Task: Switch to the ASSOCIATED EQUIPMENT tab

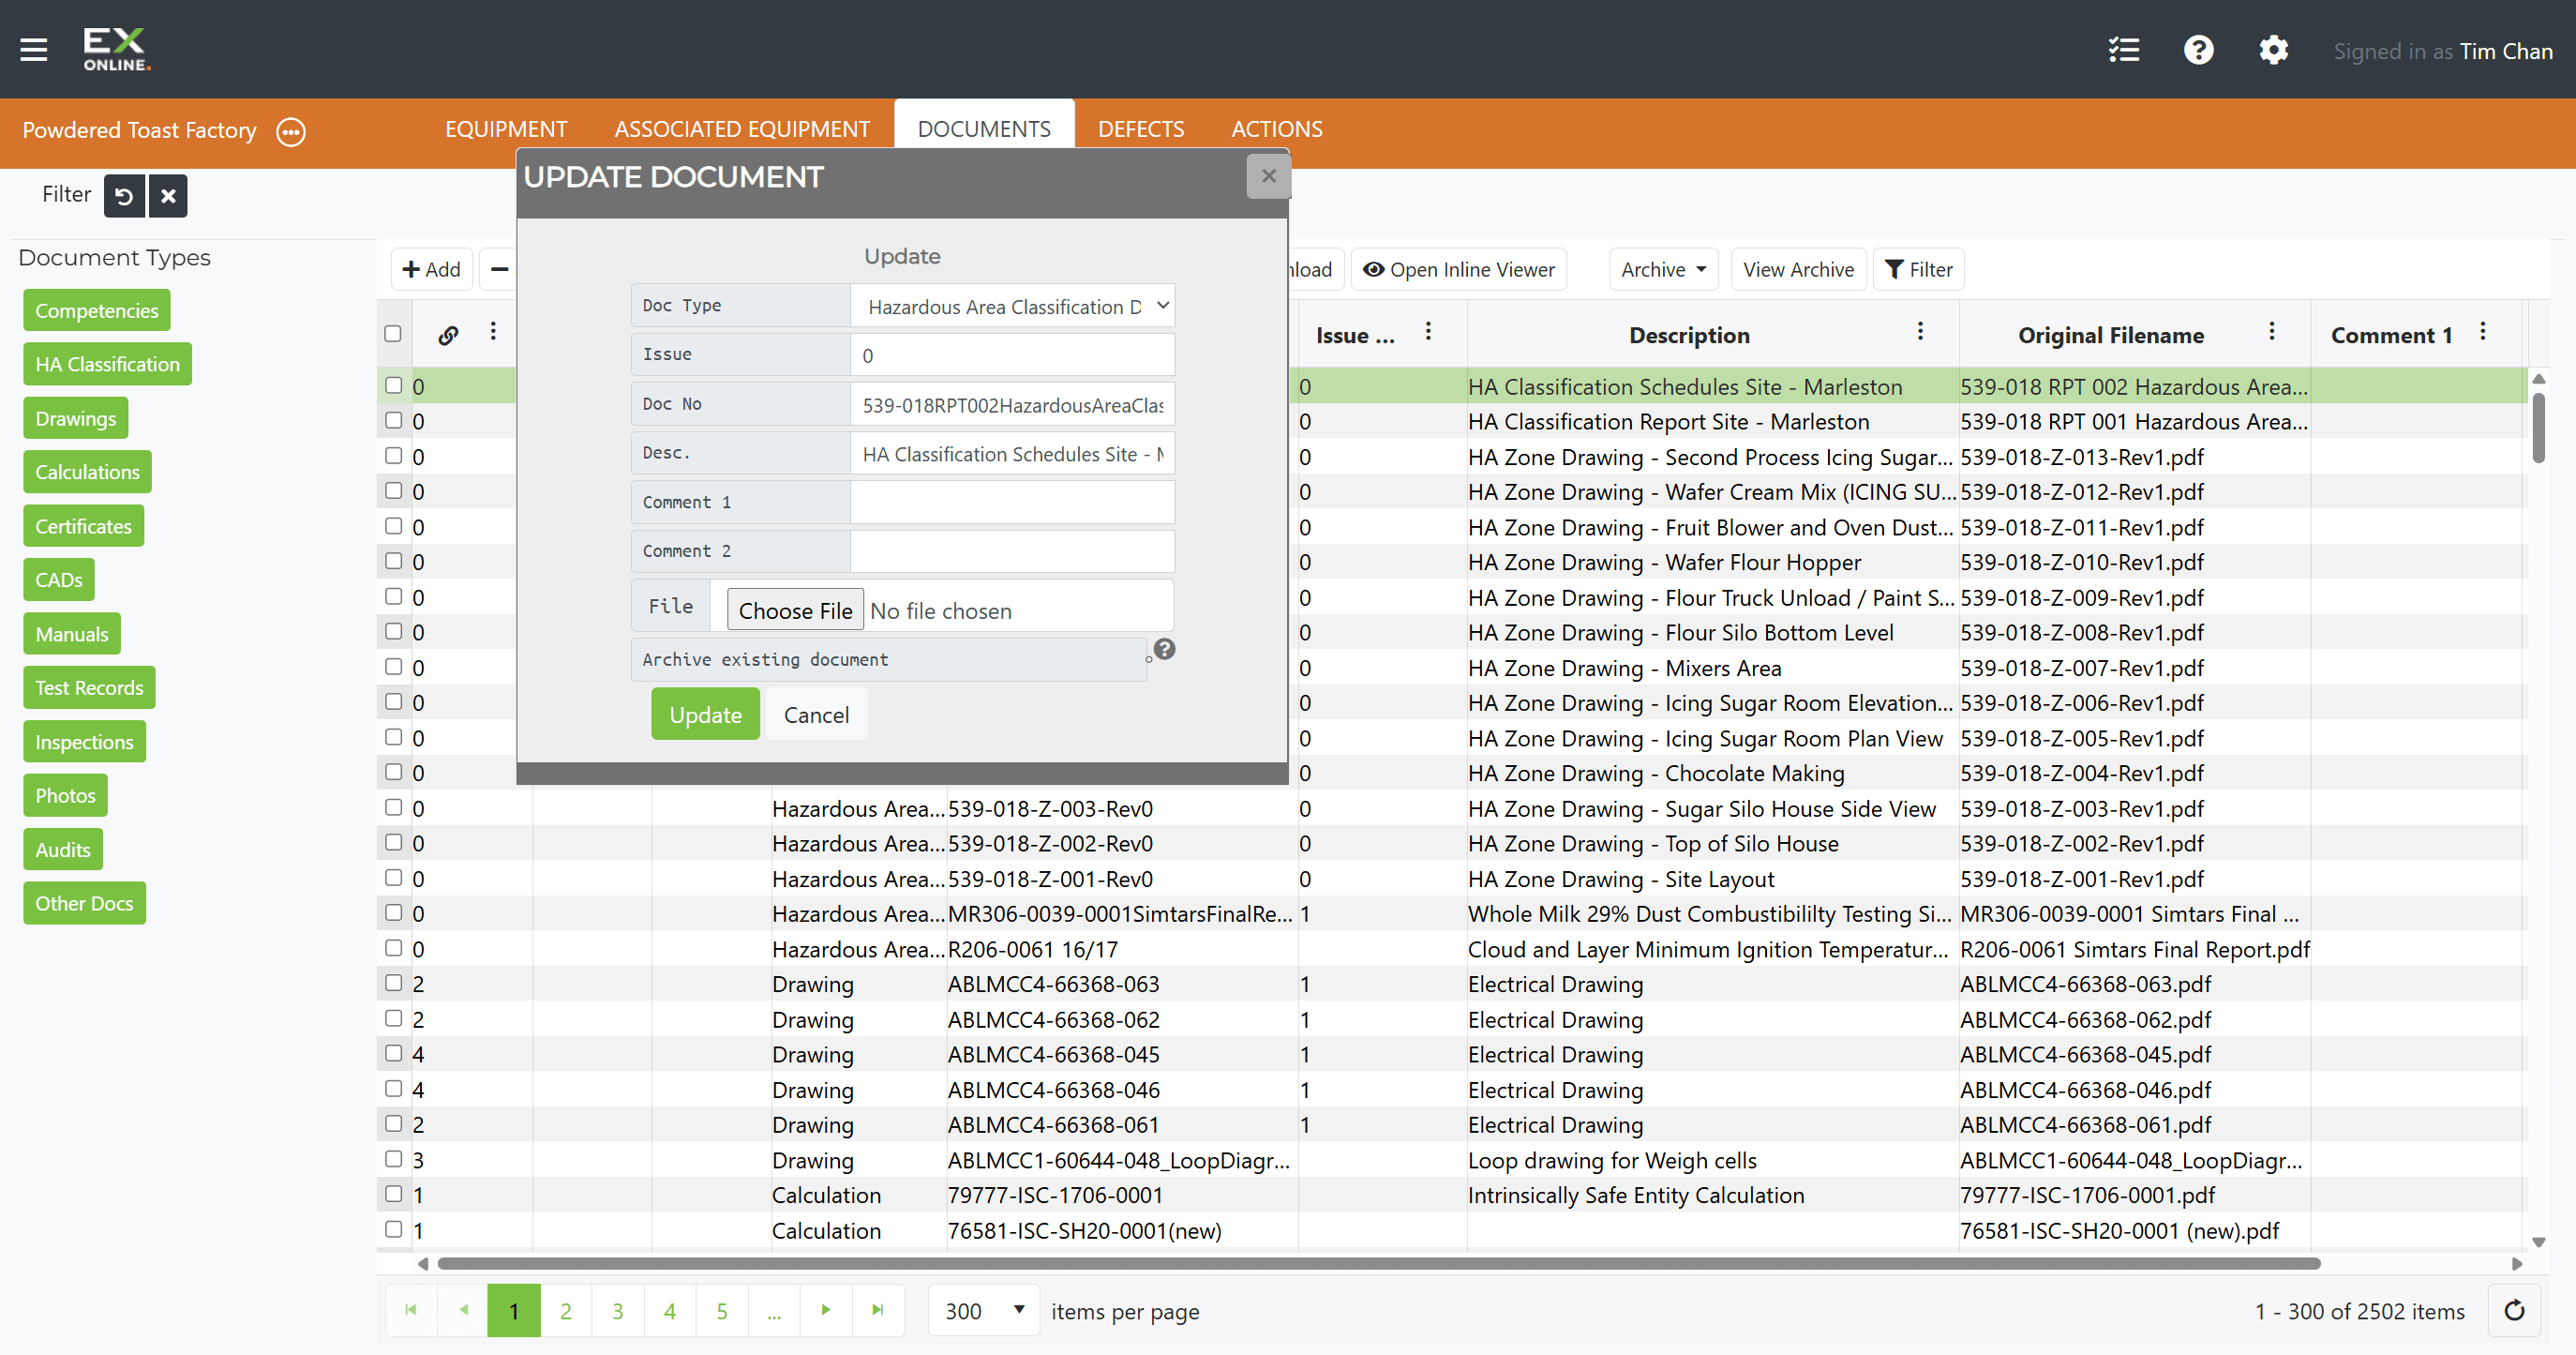Action: (742, 129)
